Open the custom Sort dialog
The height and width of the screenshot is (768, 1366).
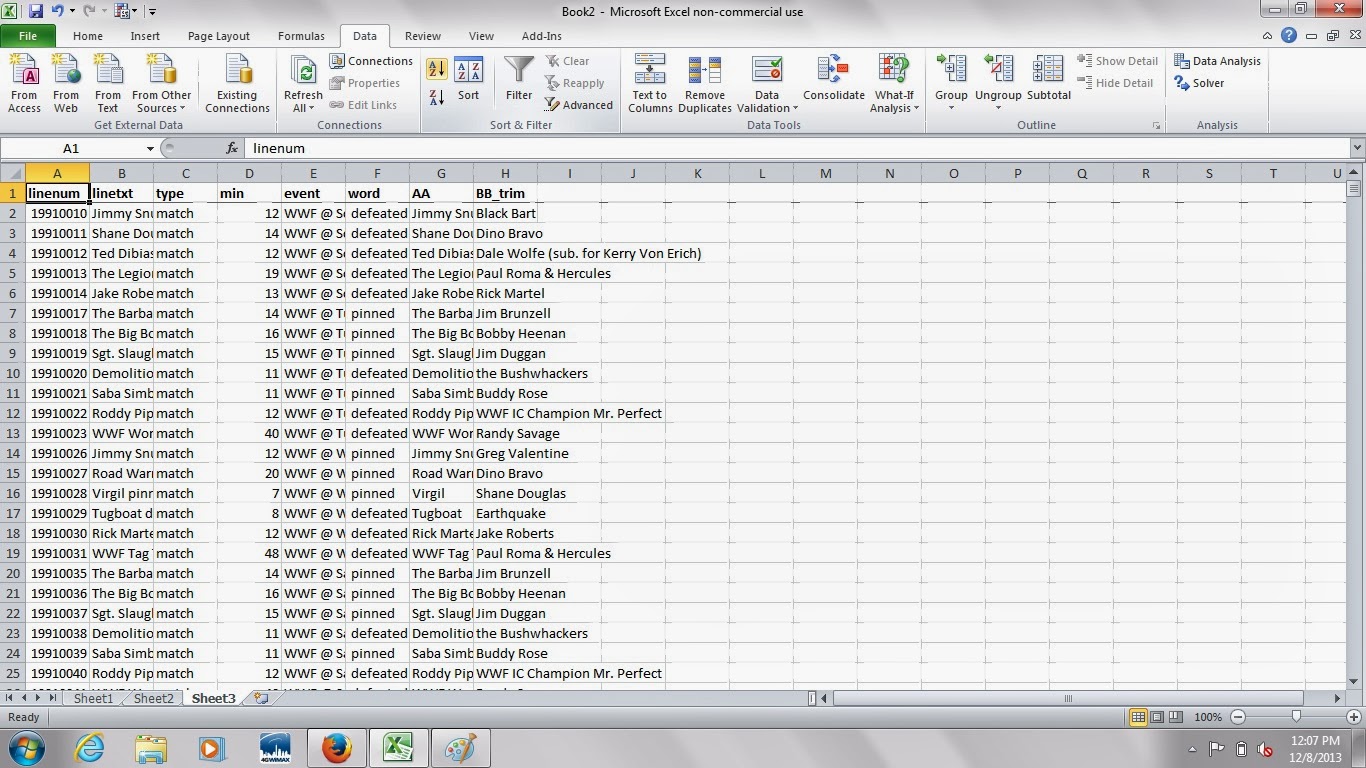pos(468,80)
